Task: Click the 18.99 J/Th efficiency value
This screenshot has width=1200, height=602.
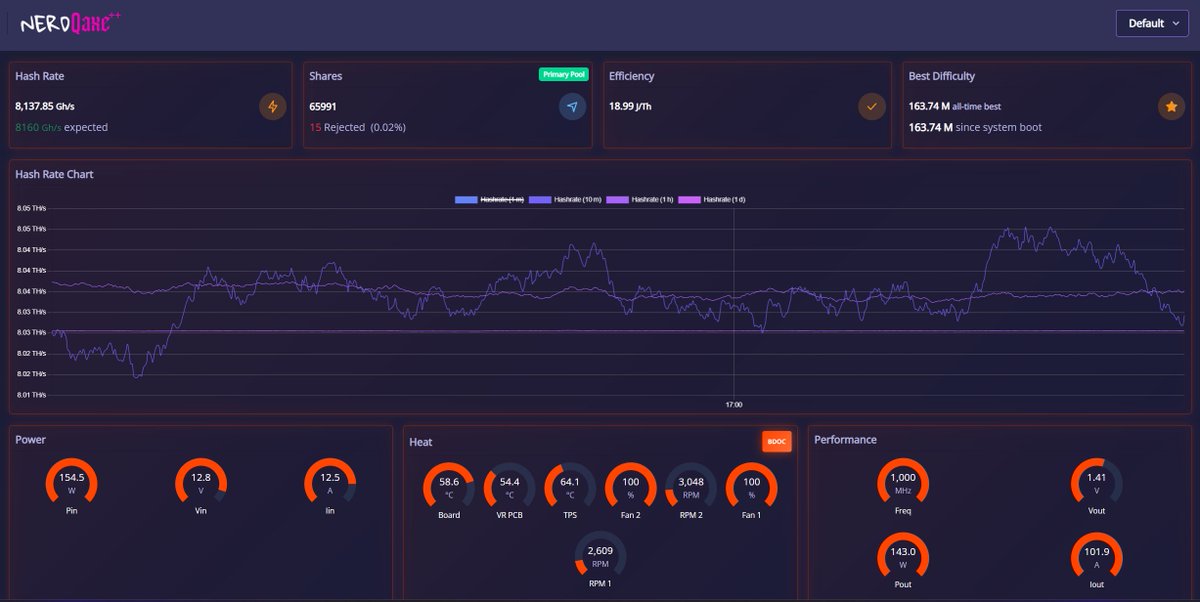Action: 630,105
